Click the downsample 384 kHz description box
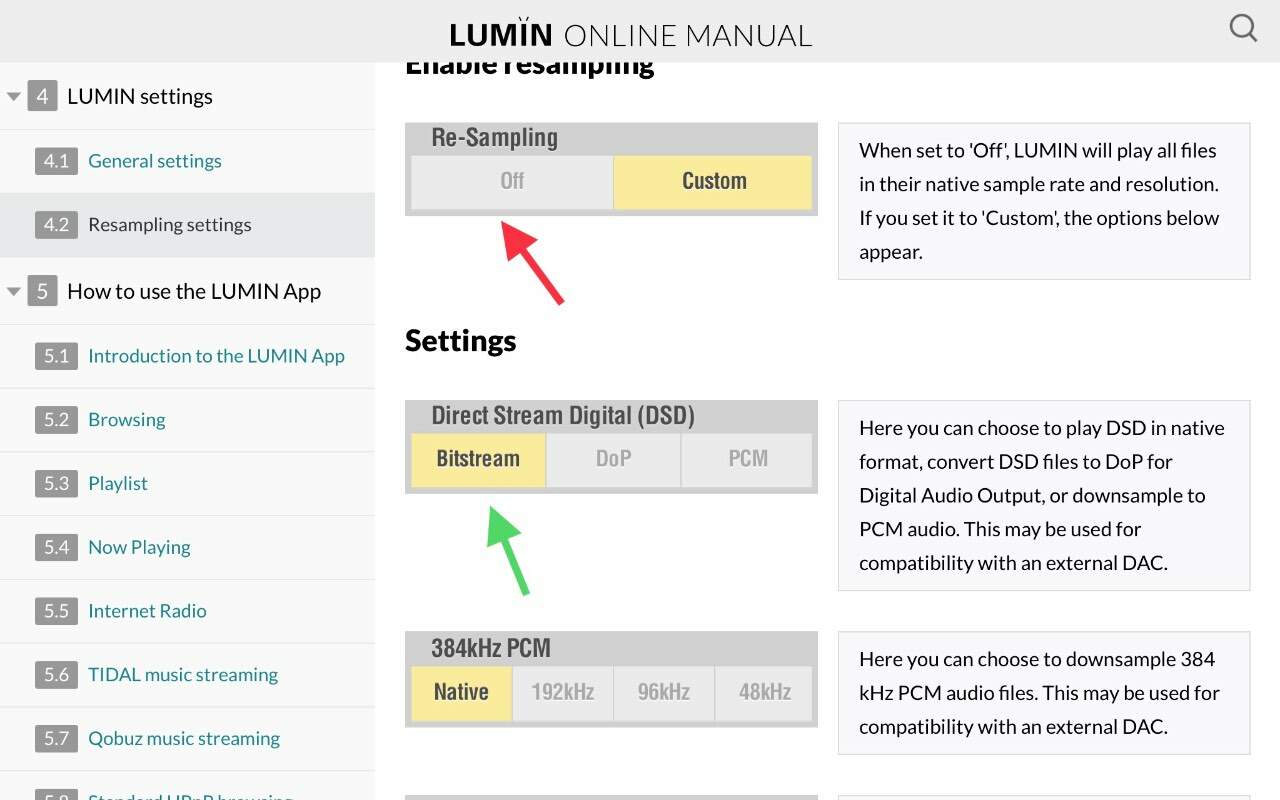 click(x=1044, y=693)
